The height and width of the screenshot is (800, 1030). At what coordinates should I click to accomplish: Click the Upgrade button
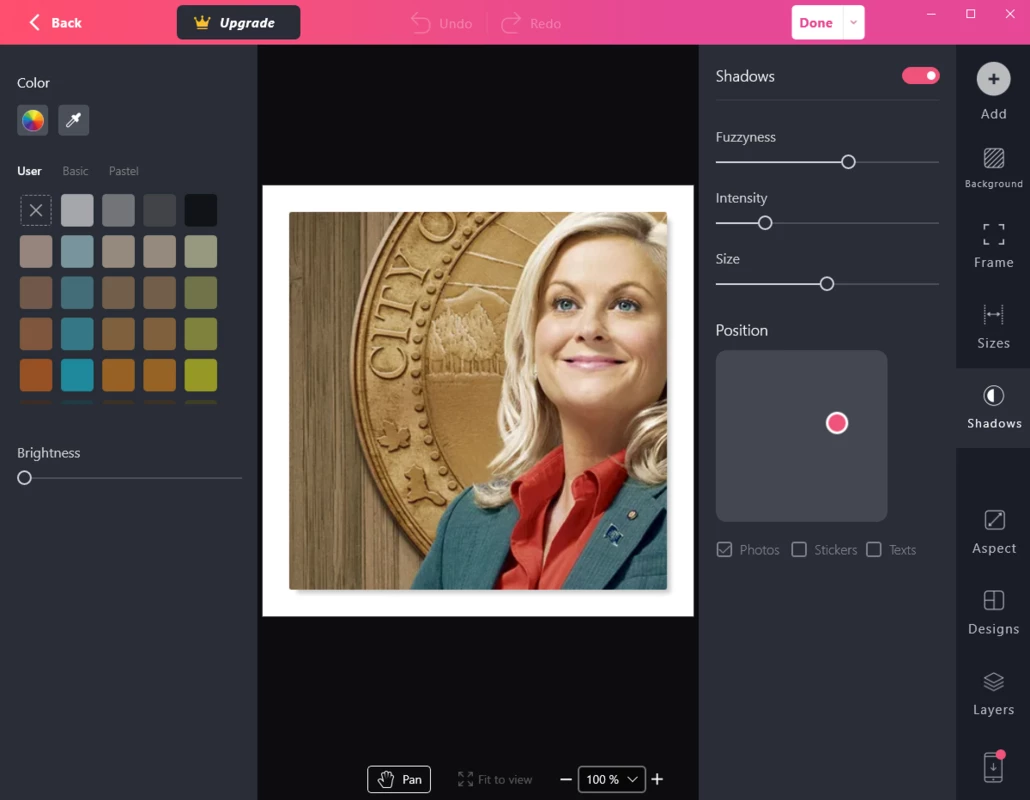pos(238,22)
